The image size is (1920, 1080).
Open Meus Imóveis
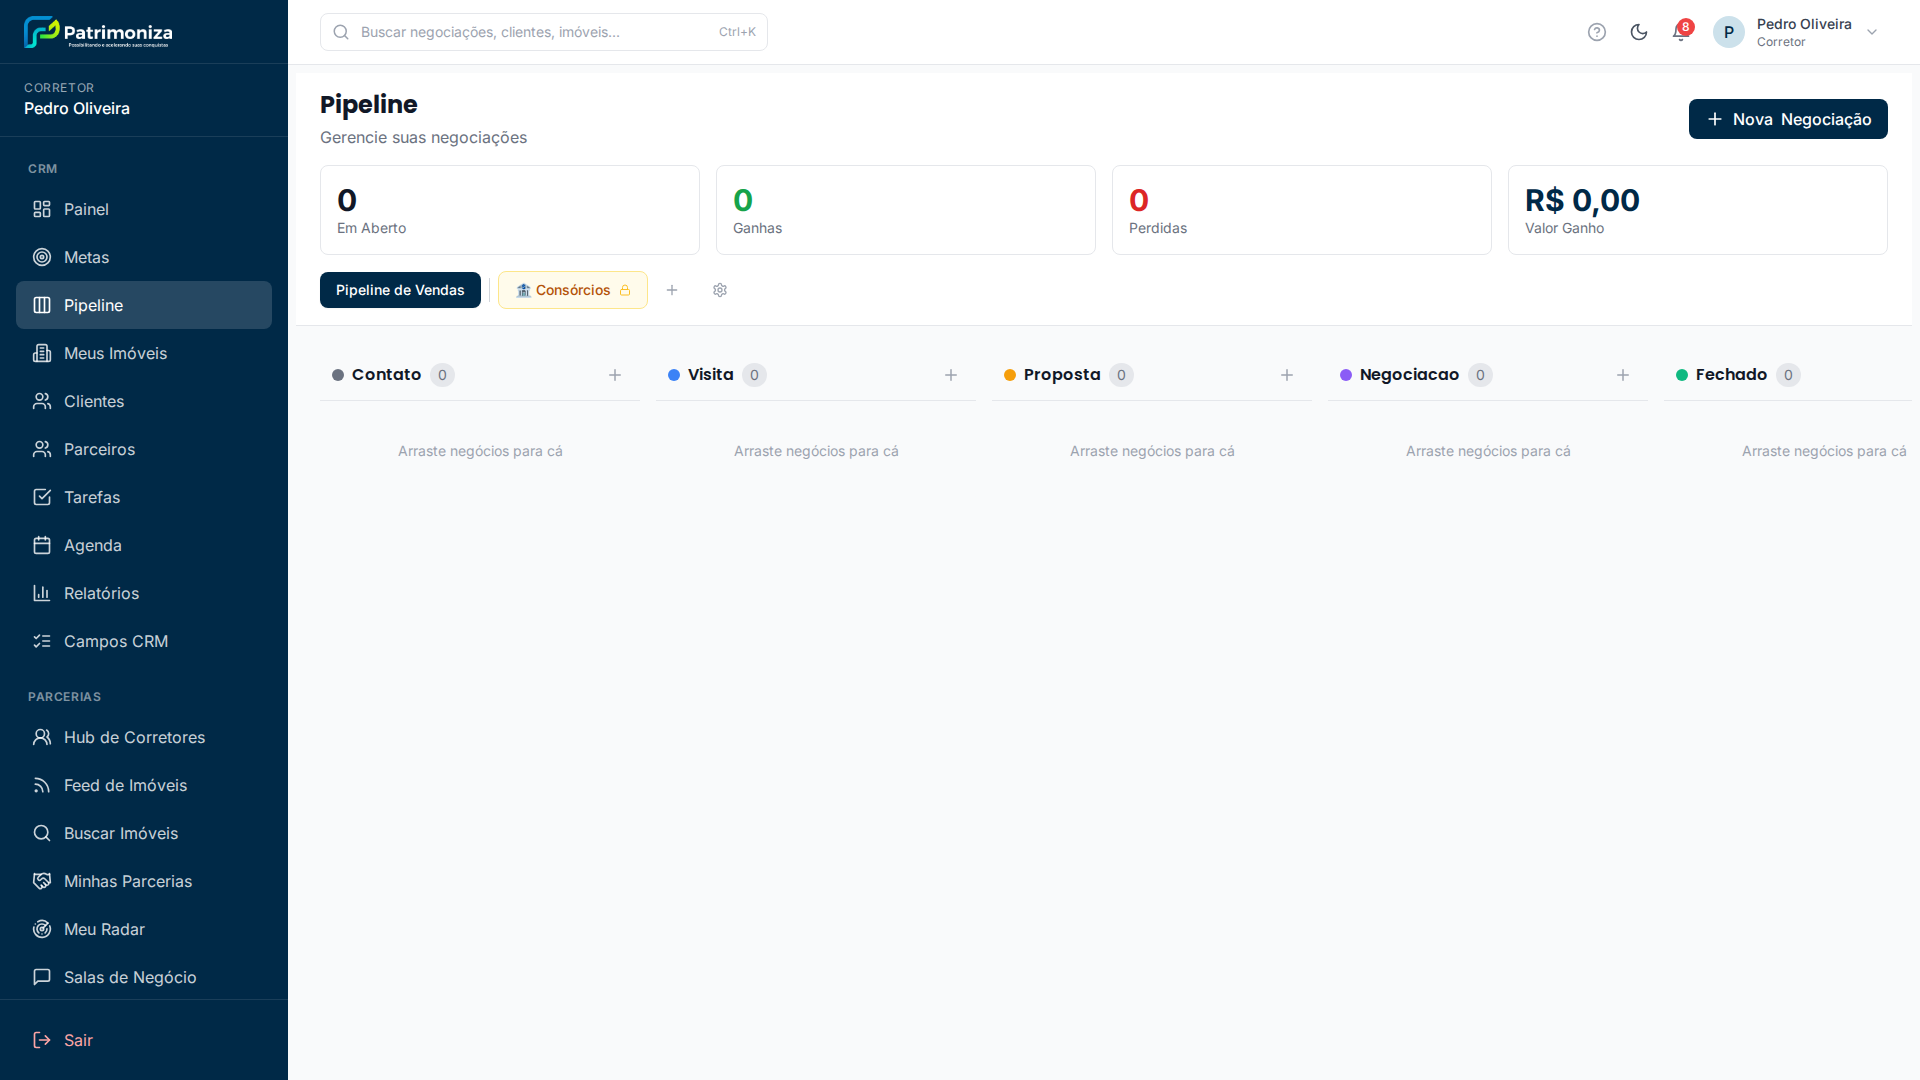coord(115,353)
